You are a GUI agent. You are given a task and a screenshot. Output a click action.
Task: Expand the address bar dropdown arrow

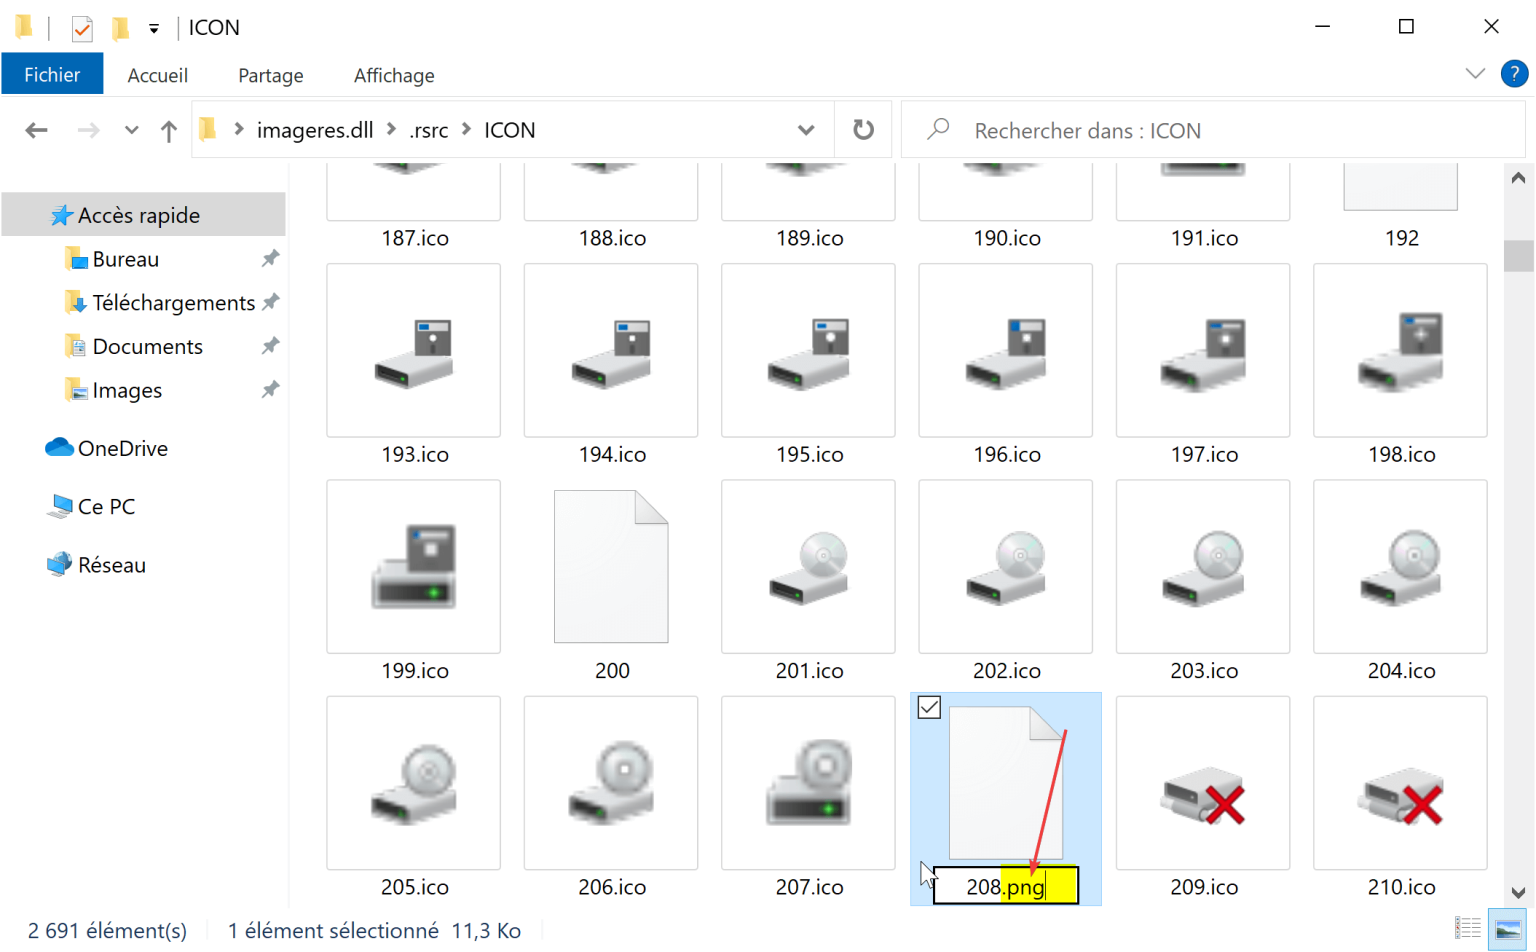pyautogui.click(x=806, y=129)
